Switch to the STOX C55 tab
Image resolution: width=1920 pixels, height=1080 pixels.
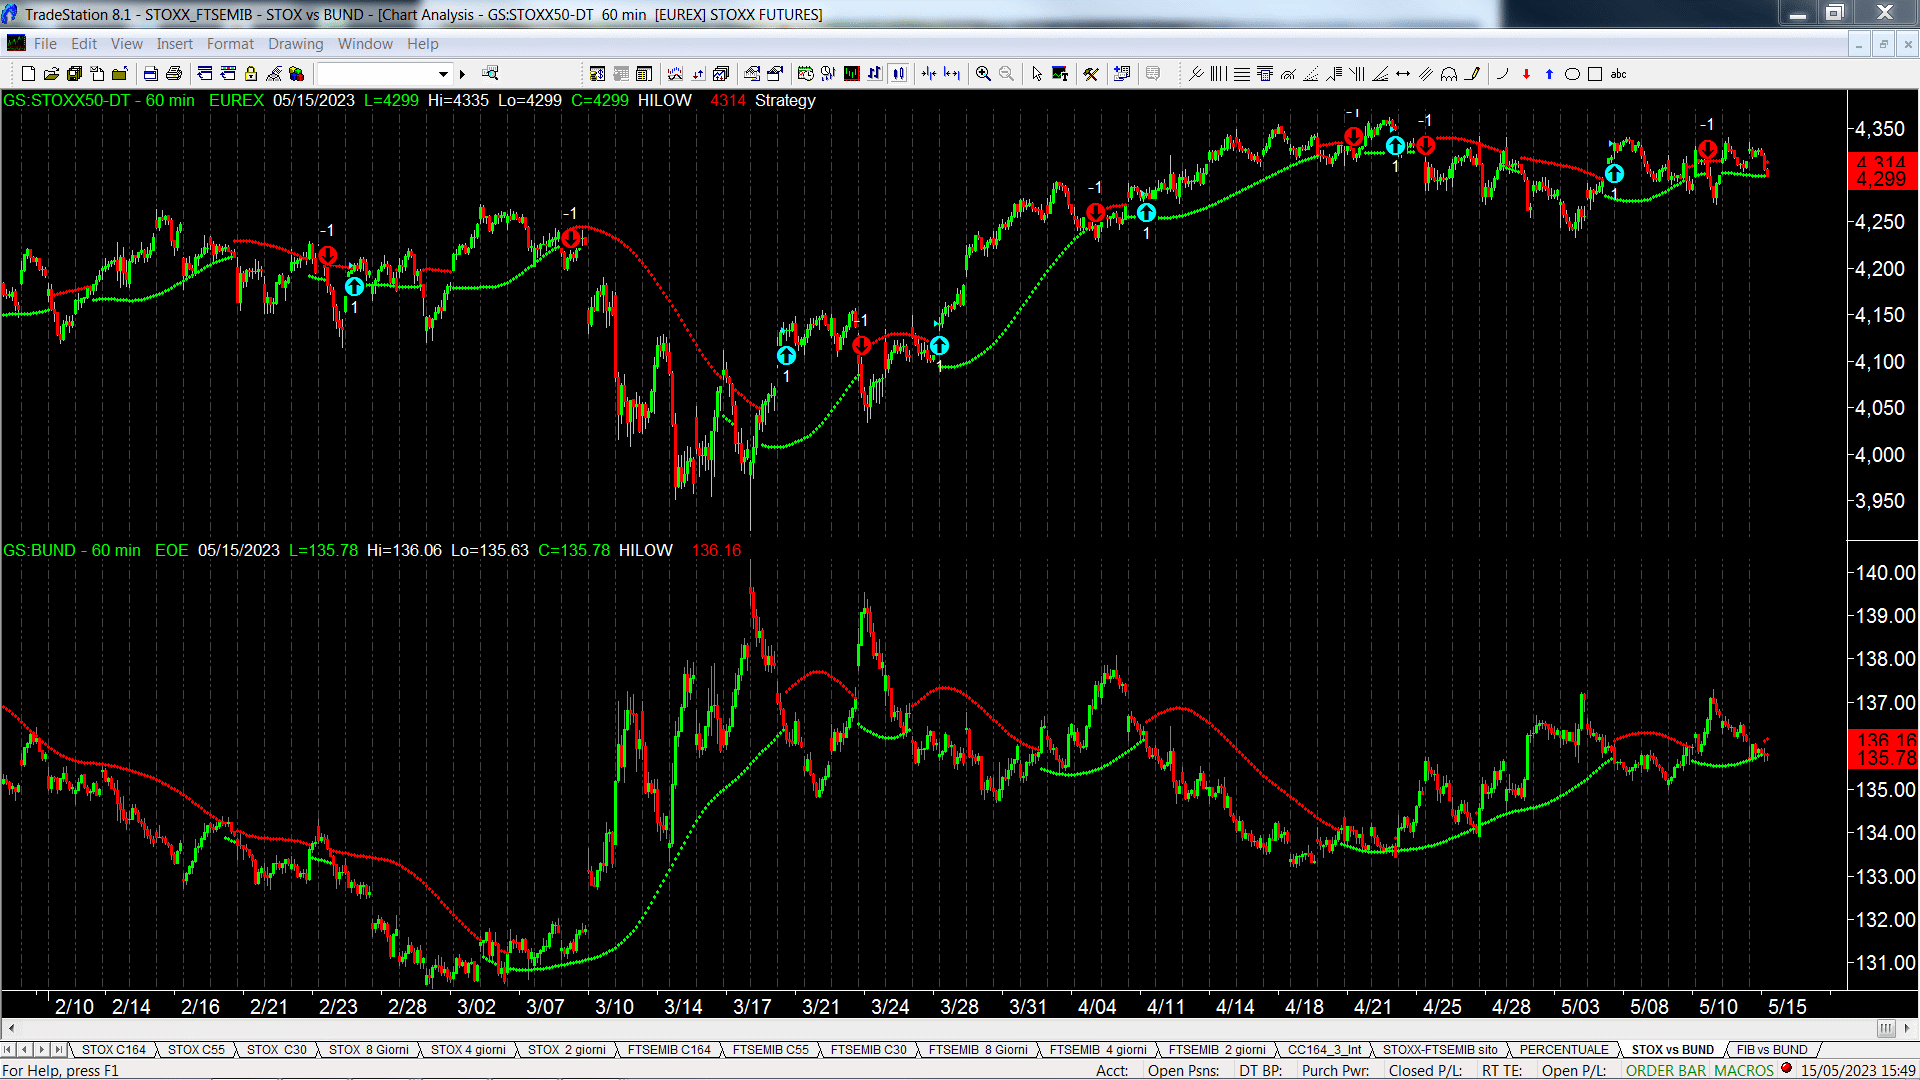[x=196, y=1050]
